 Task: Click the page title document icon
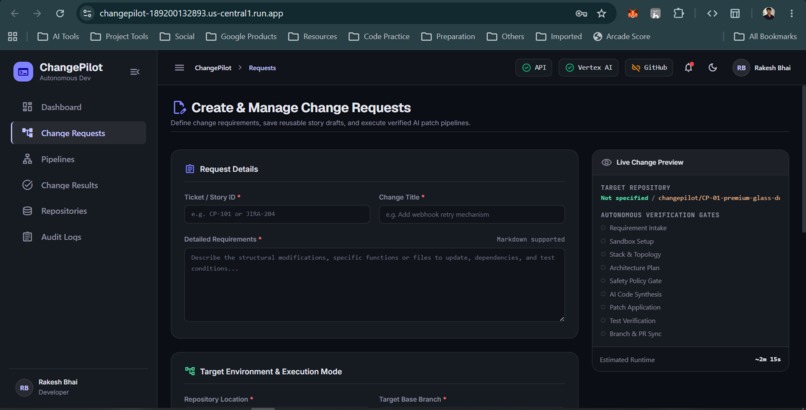click(178, 107)
